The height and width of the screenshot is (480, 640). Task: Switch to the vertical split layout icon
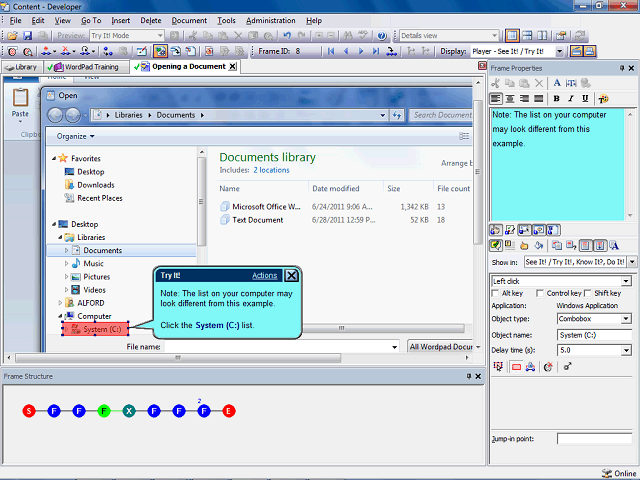coord(542,36)
